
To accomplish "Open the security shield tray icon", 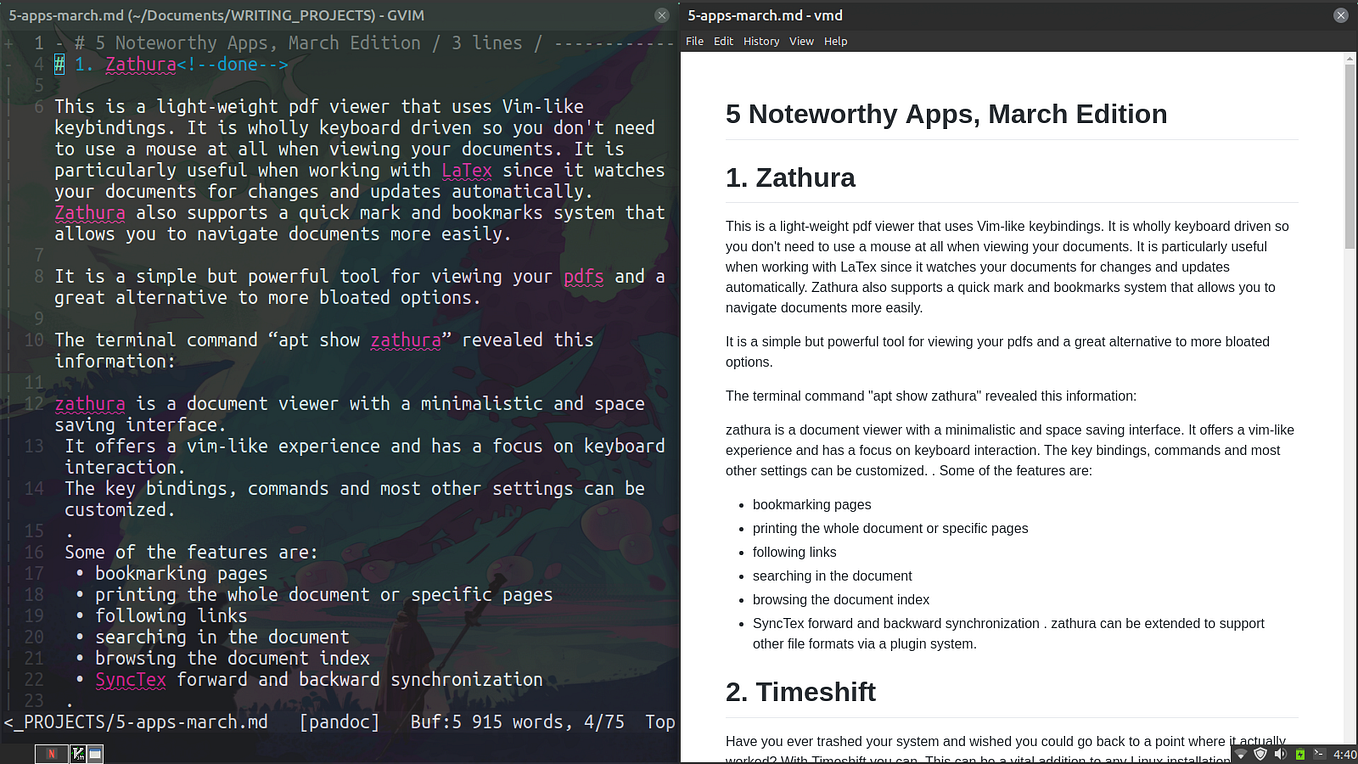I will [x=1260, y=753].
